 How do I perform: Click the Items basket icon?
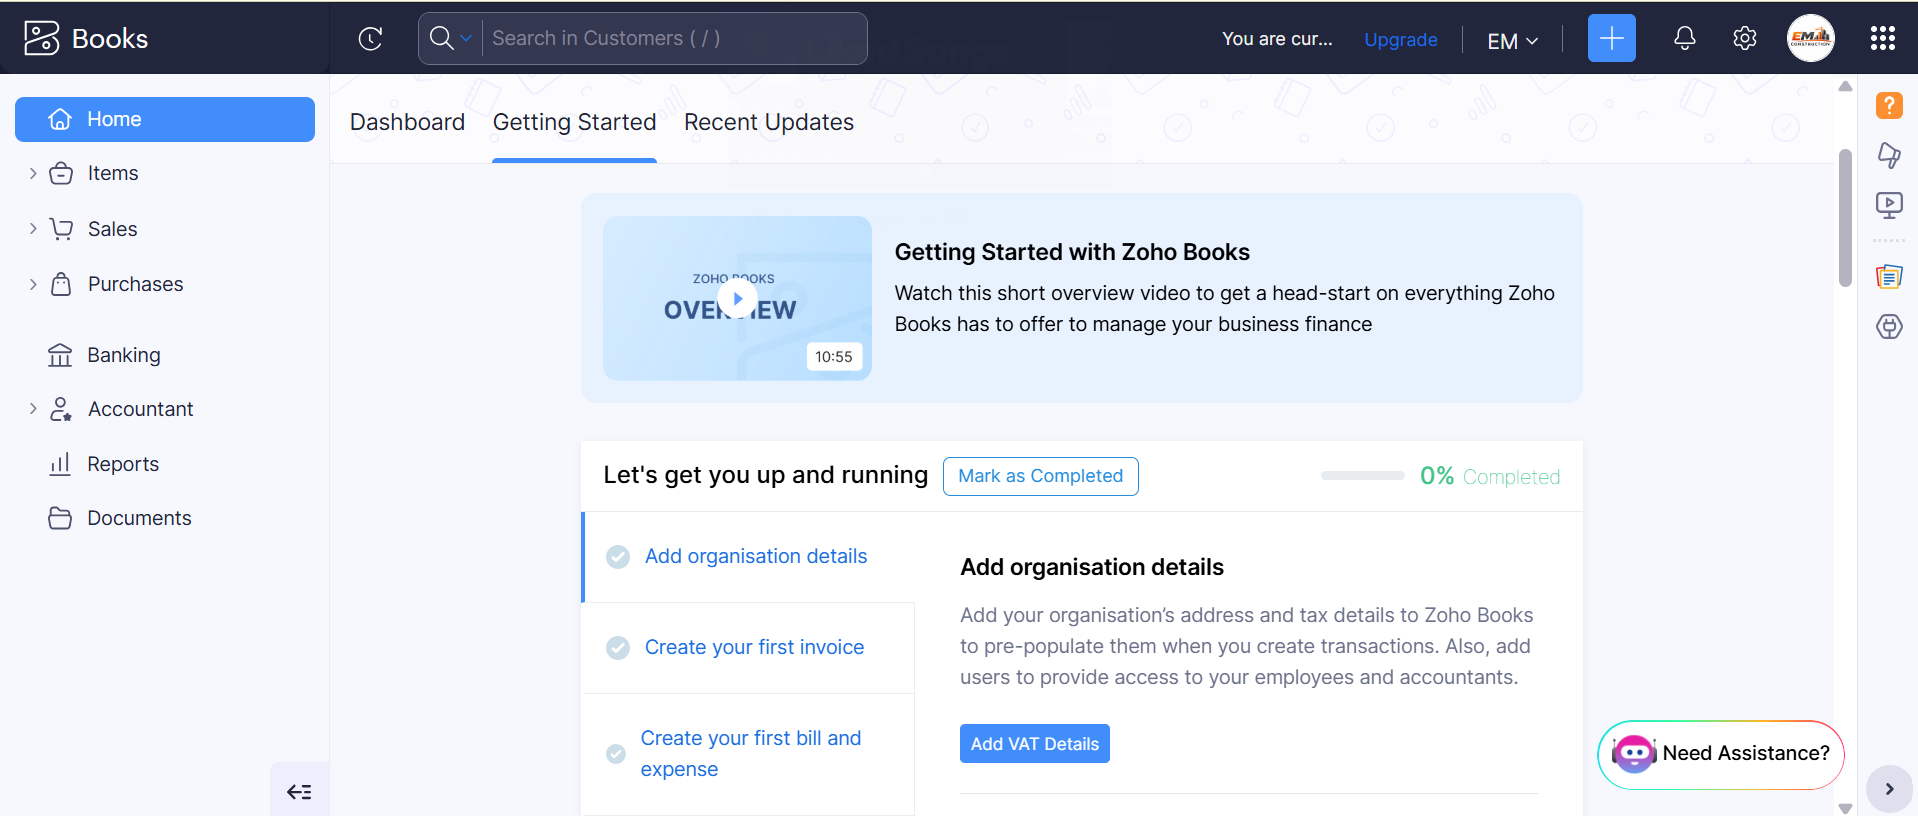(x=61, y=173)
